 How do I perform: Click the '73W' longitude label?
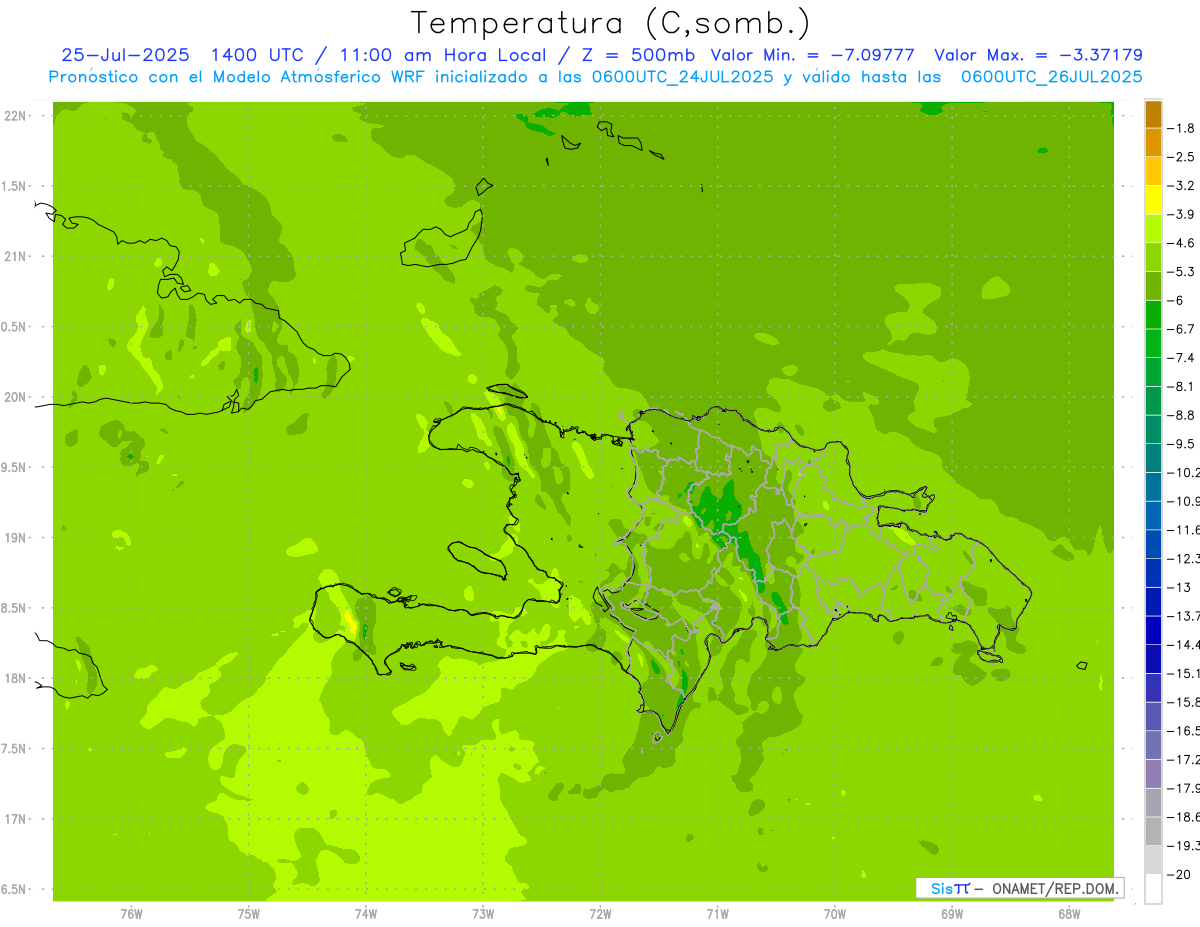[x=483, y=914]
